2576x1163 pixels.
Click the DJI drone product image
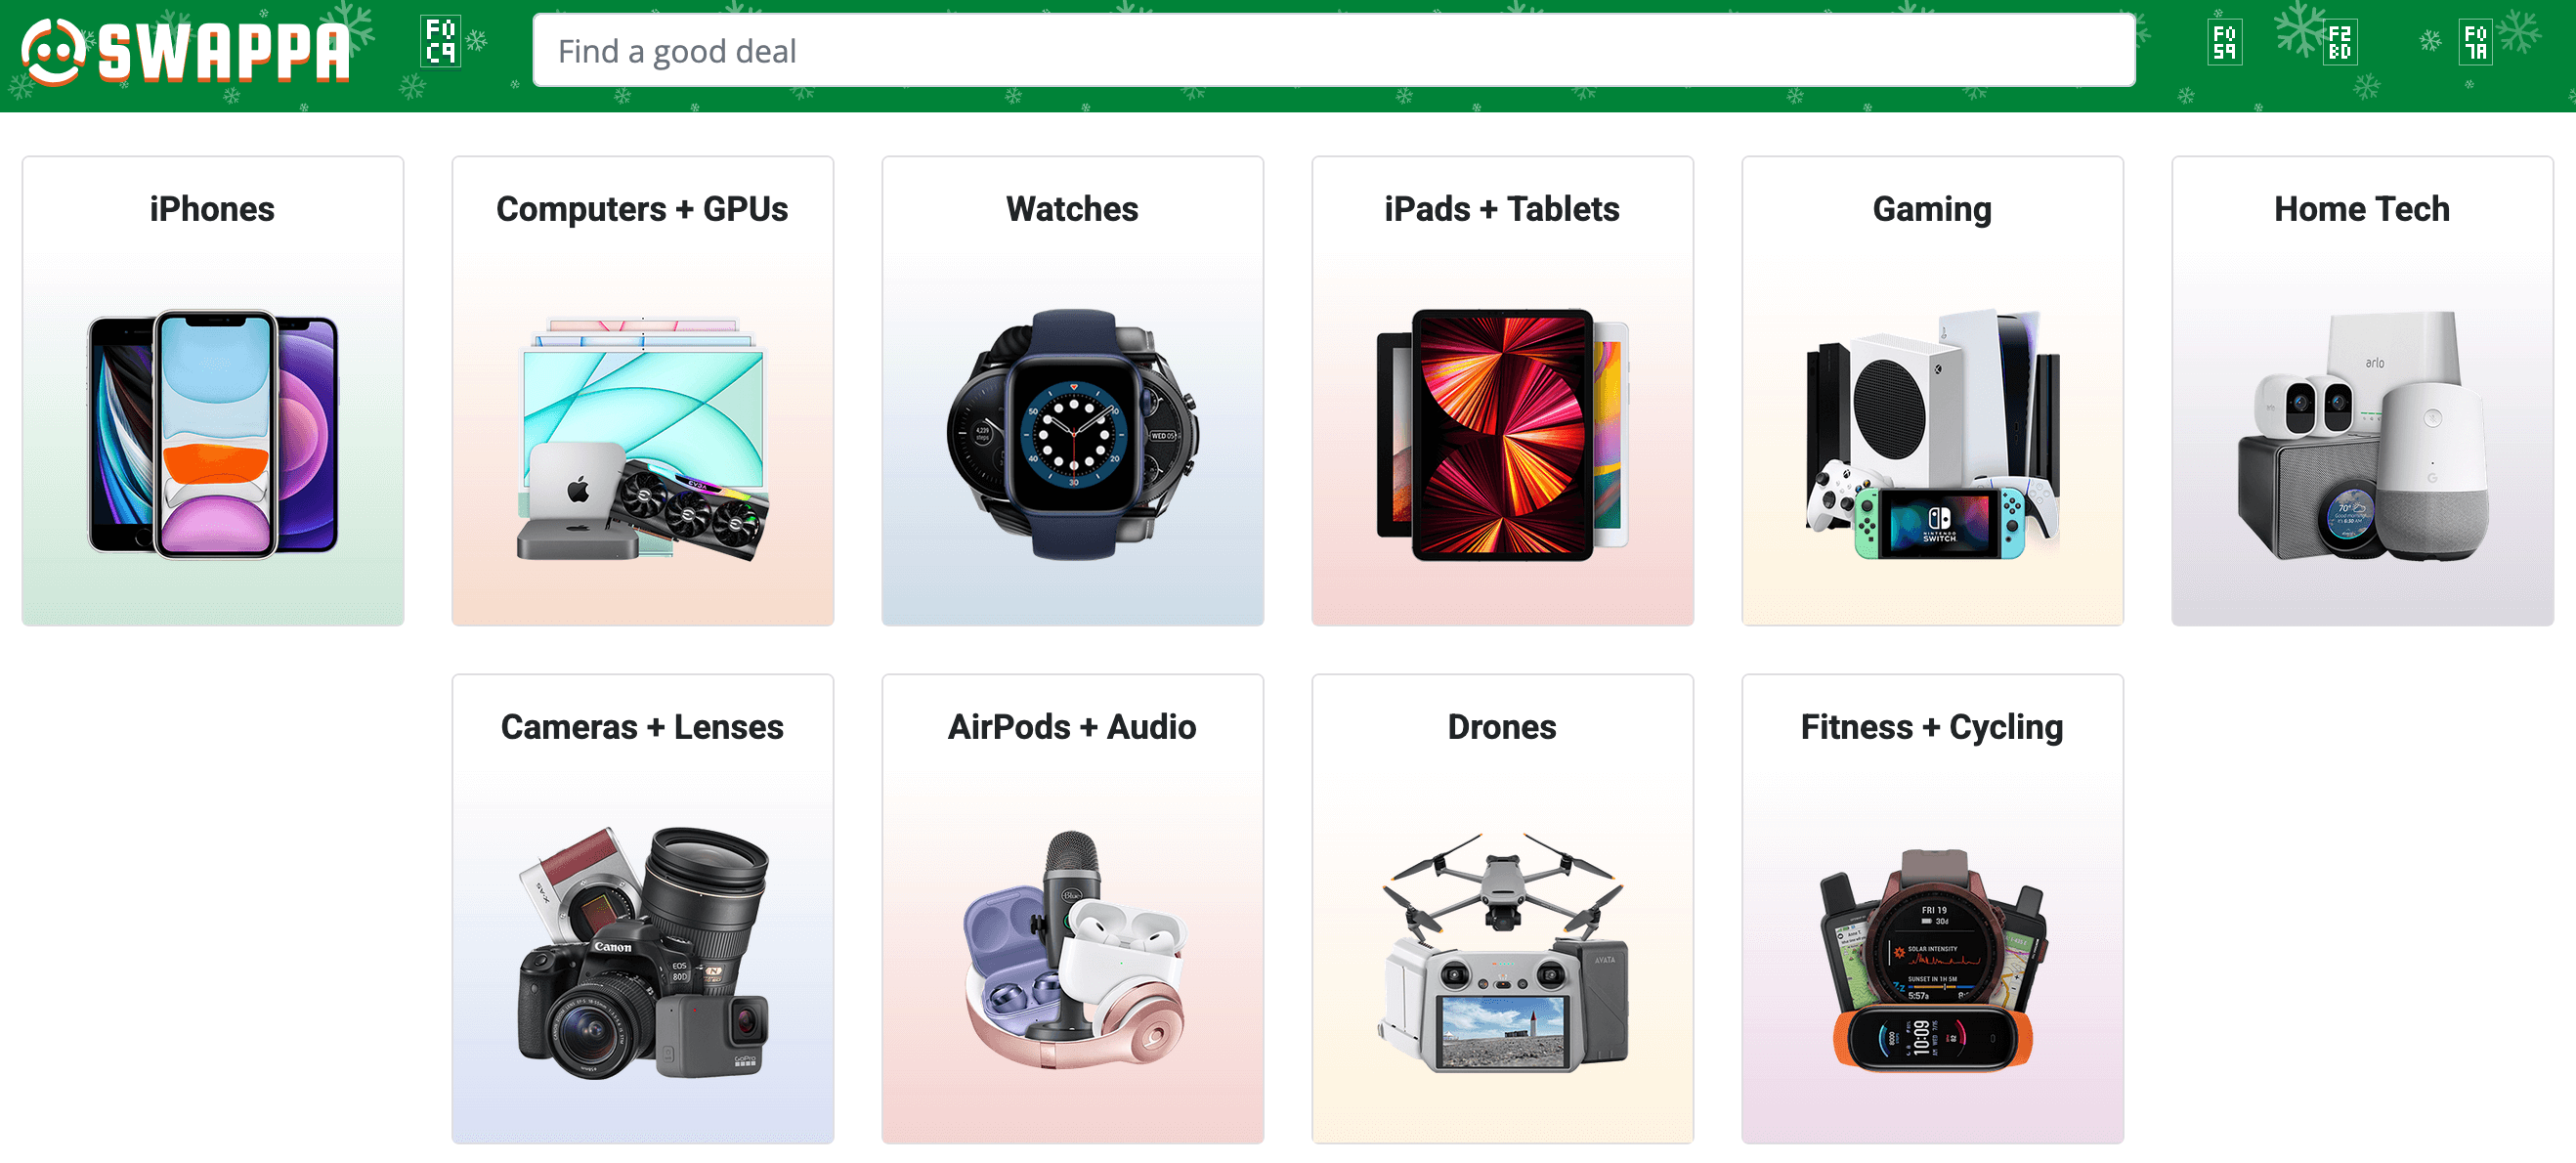pos(1502,952)
